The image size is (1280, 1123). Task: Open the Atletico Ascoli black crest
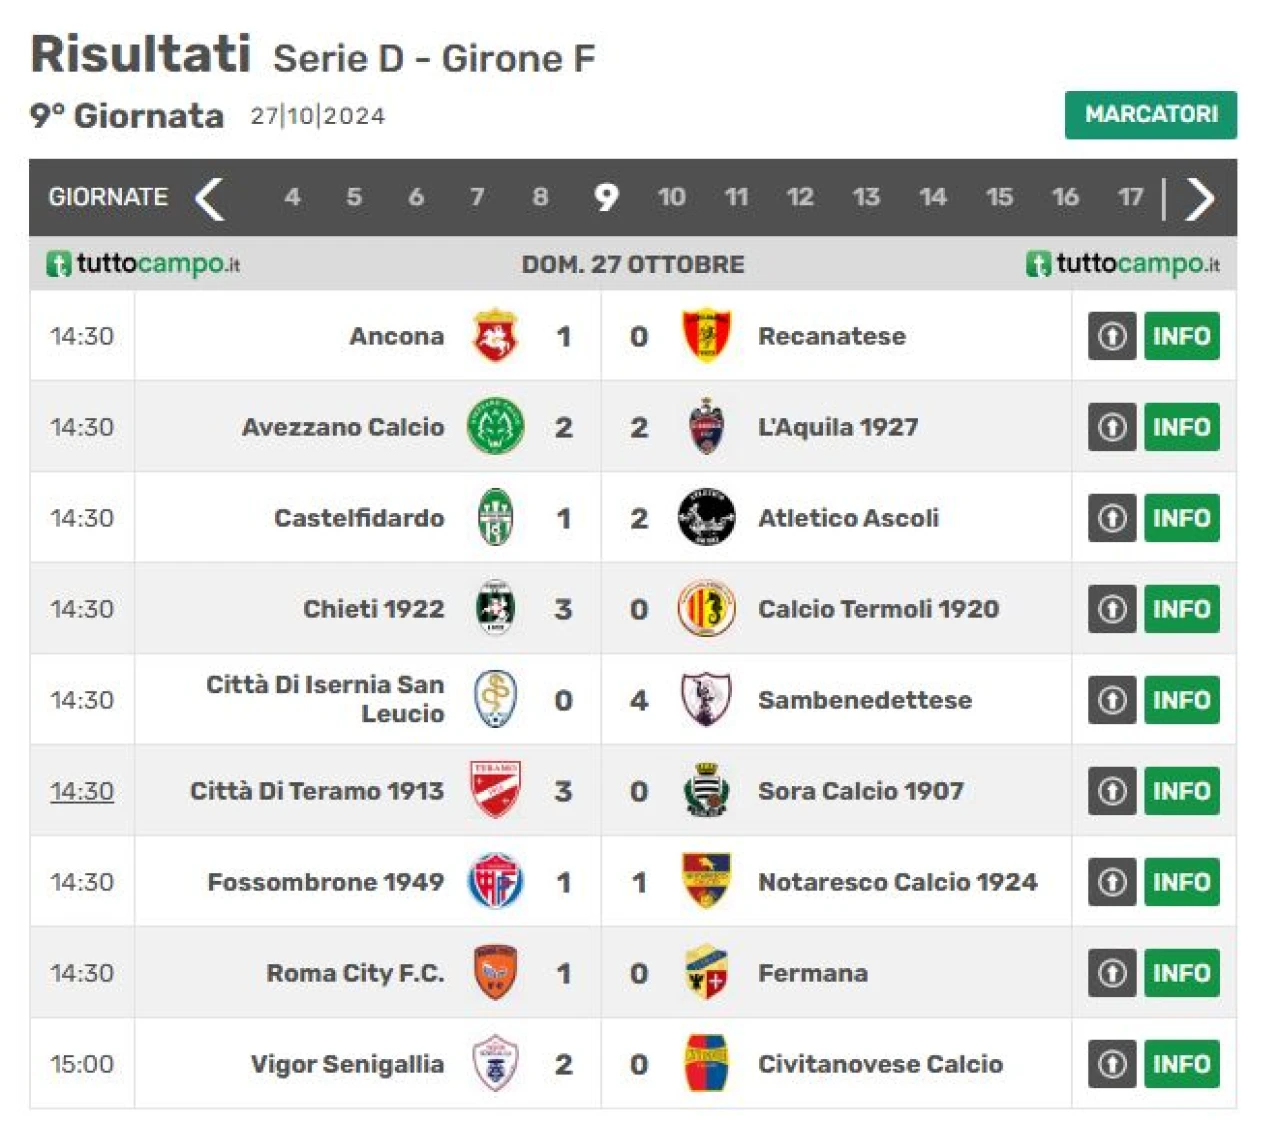[706, 518]
